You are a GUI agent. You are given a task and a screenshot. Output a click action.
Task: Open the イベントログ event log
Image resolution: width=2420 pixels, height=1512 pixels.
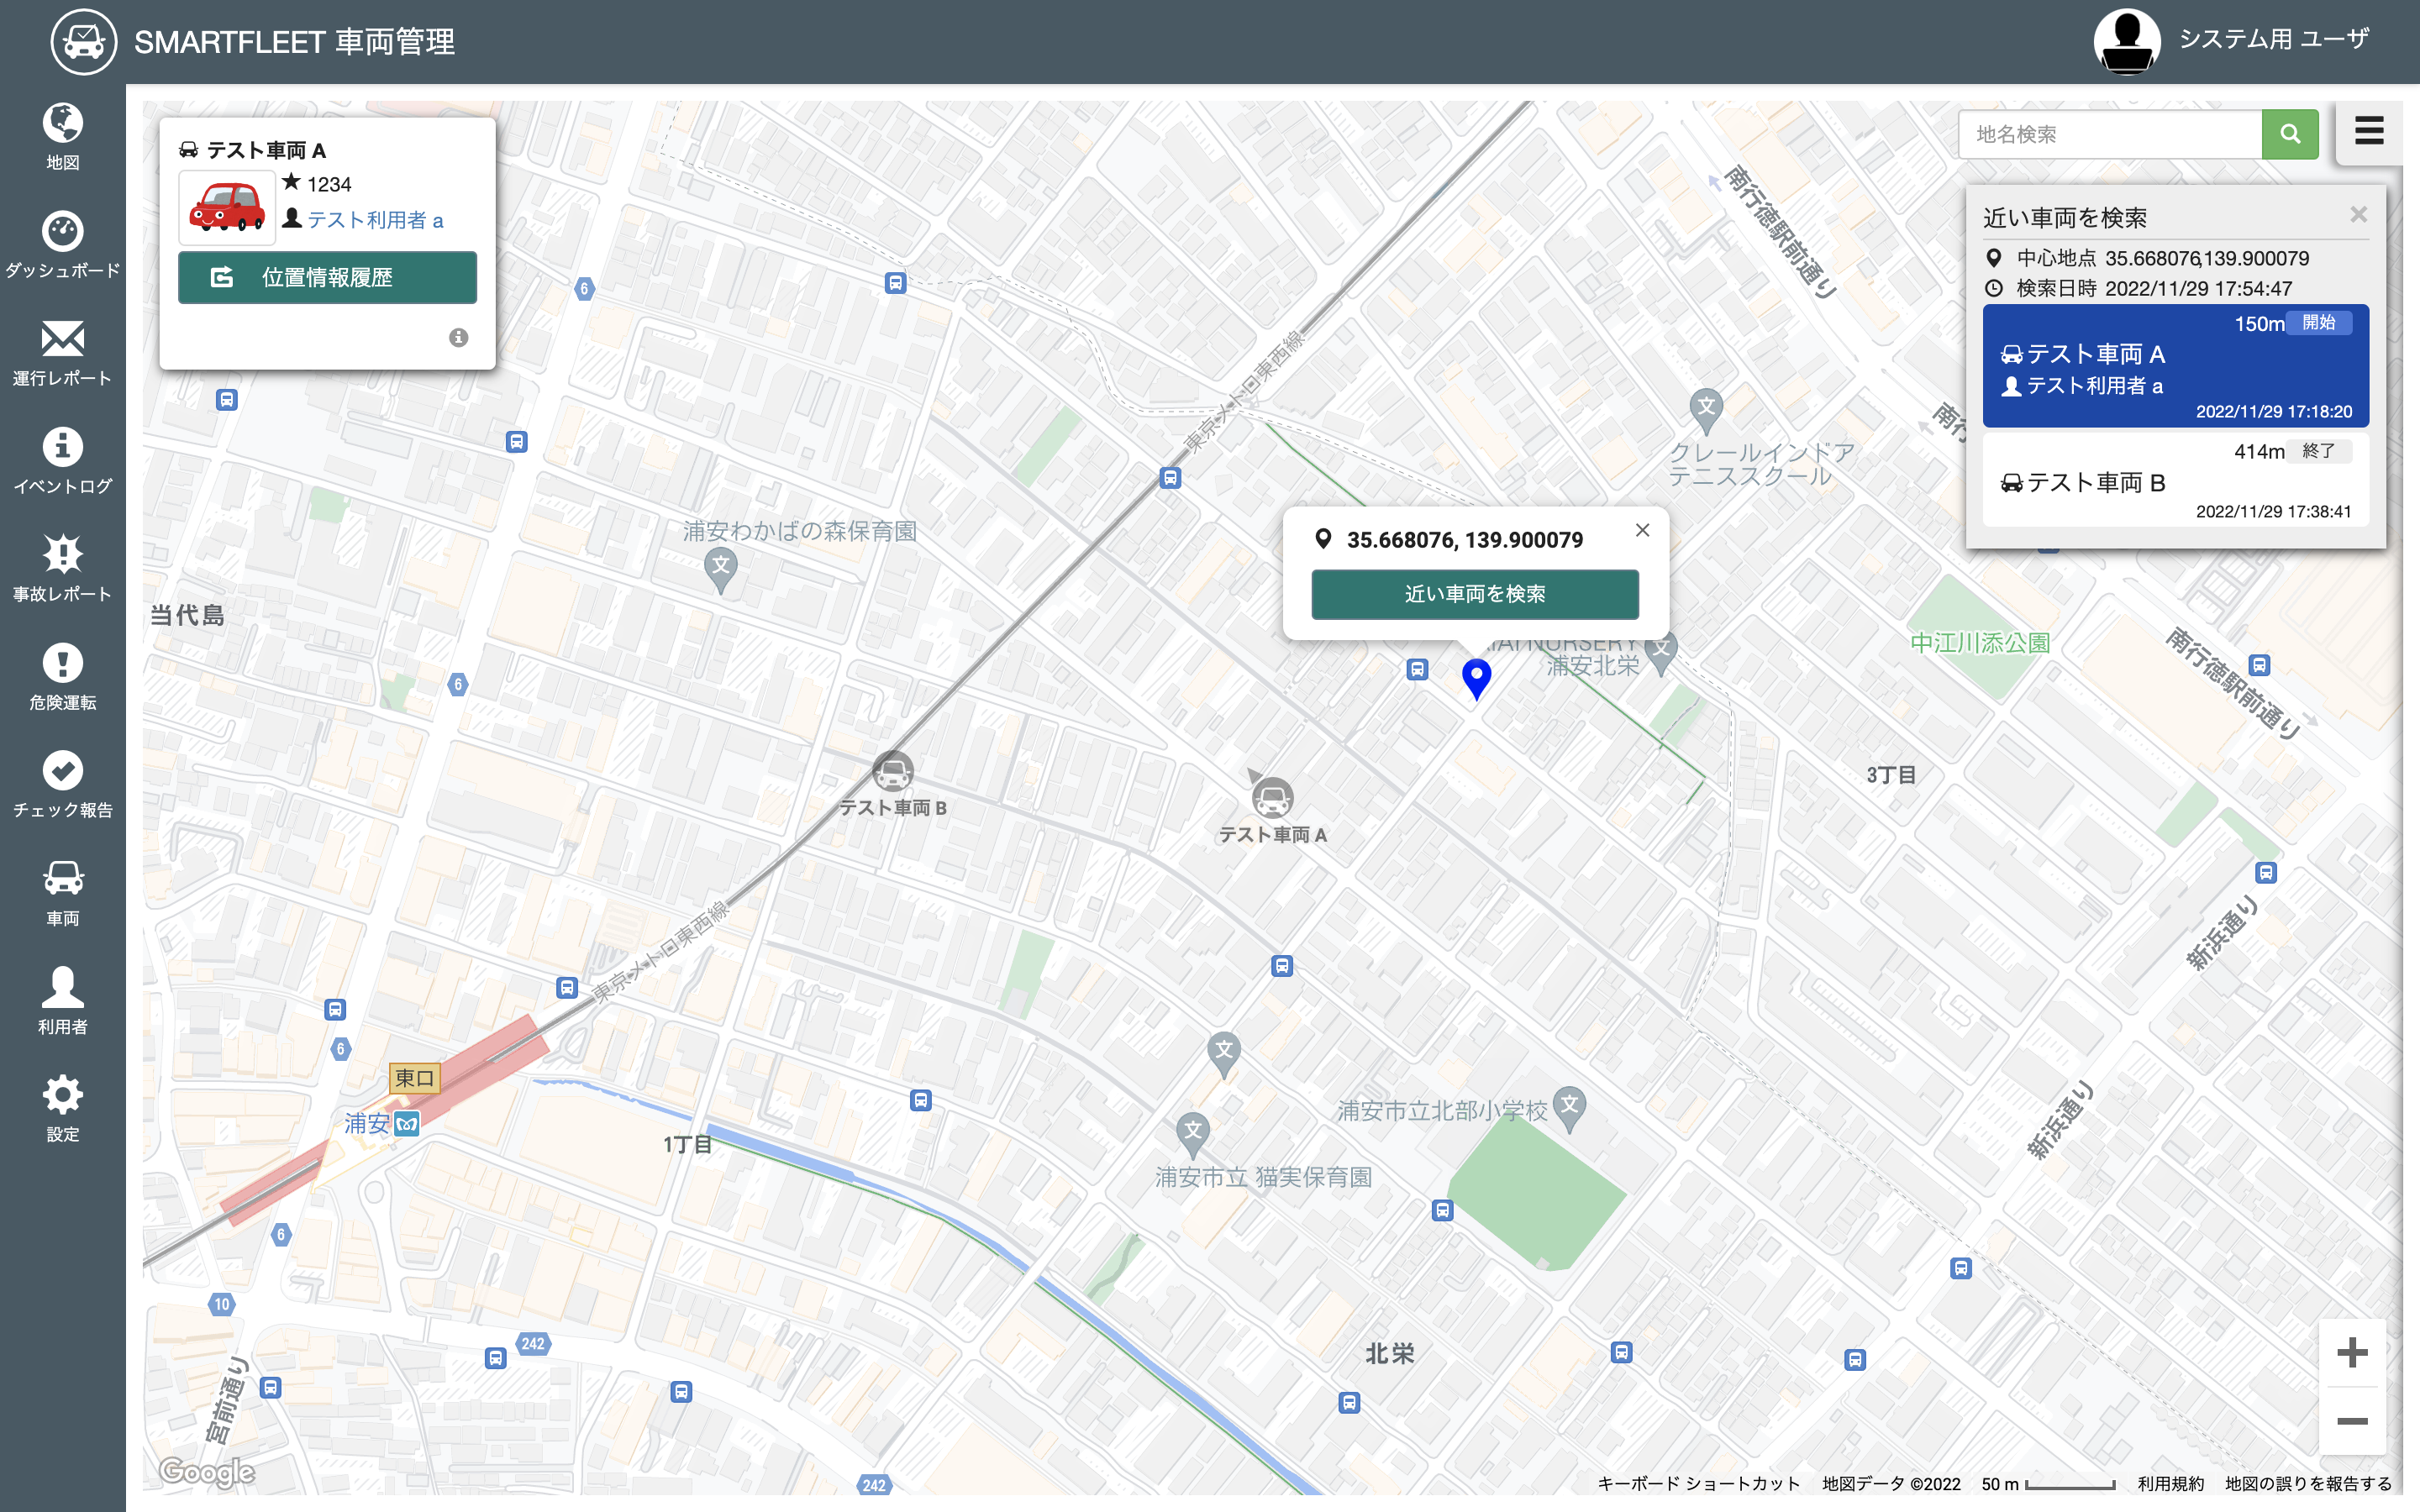62,462
